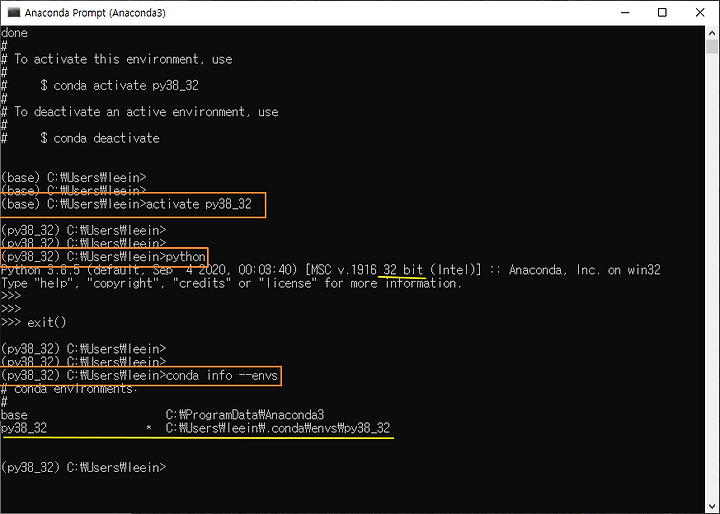Click the '>>> exit()' line
The width and height of the screenshot is (720, 514).
34,322
